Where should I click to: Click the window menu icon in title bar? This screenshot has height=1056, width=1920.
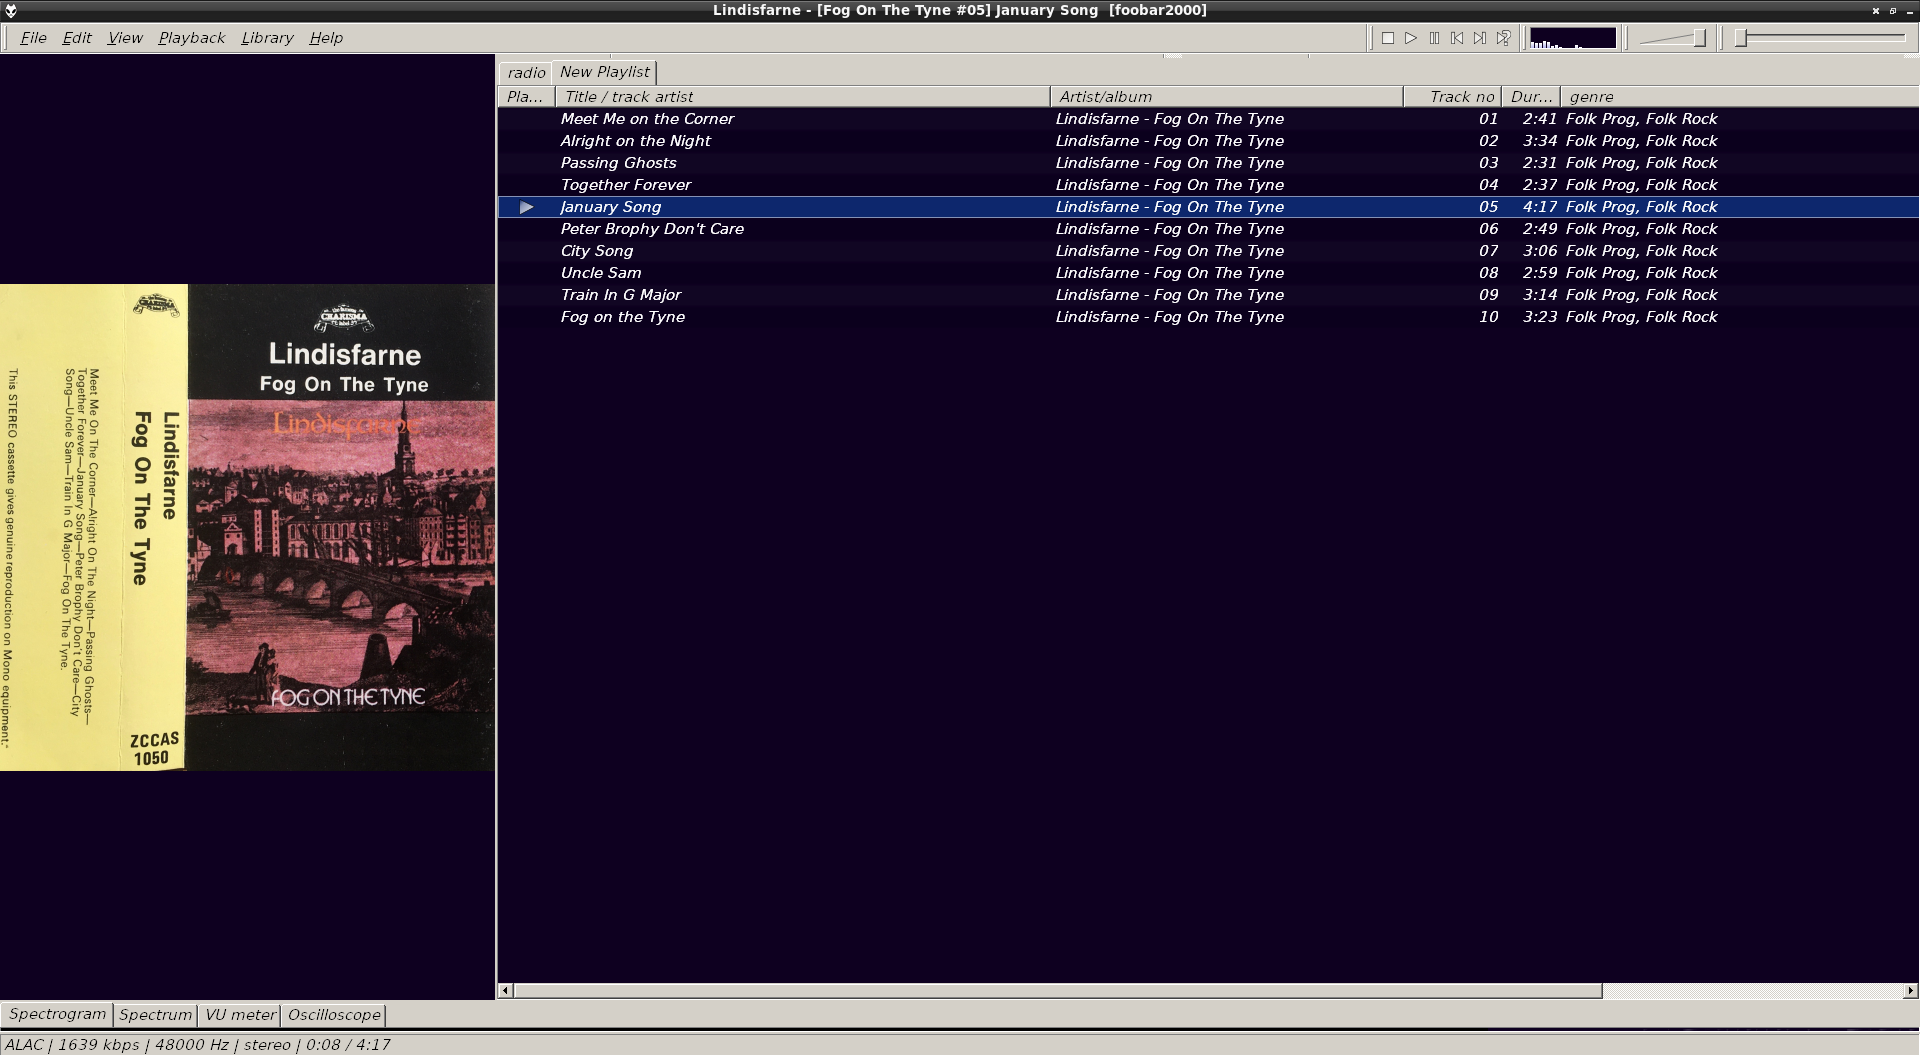[x=11, y=10]
